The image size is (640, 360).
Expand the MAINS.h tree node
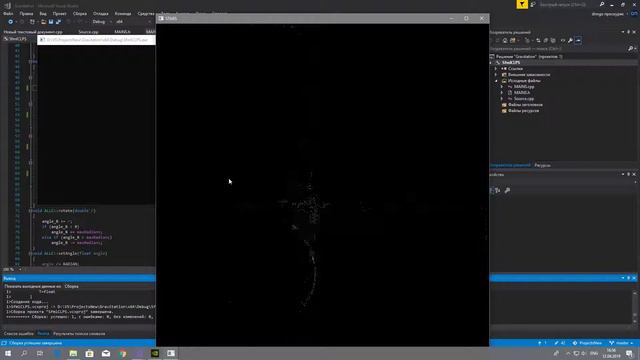coord(502,93)
